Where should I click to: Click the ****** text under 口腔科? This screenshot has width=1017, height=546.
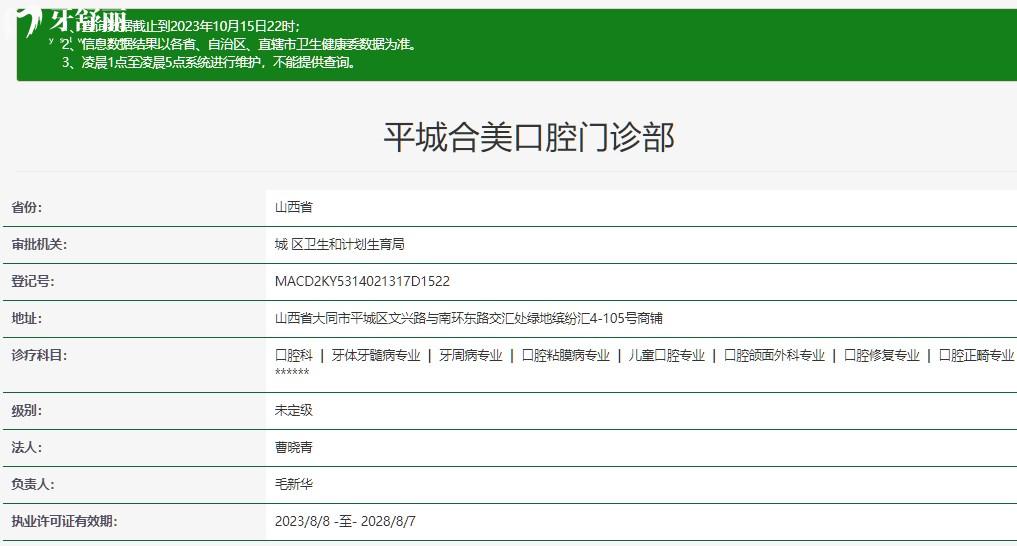(x=292, y=372)
